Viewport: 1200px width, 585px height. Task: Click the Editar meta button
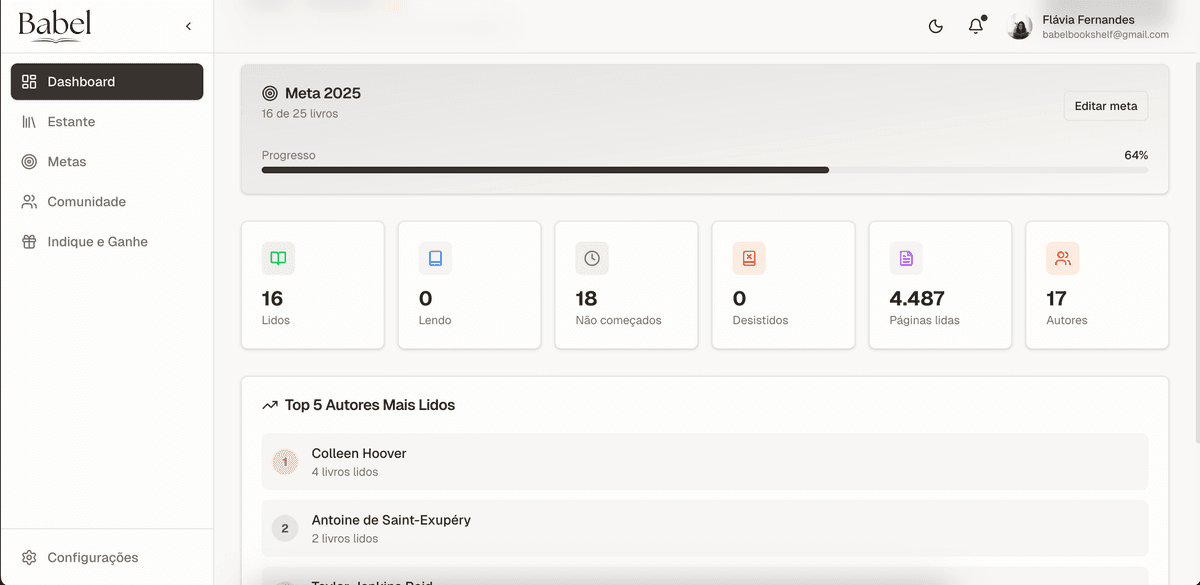click(1105, 106)
